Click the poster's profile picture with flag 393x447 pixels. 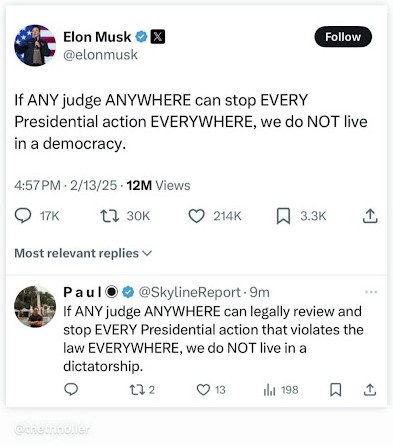tap(35, 45)
